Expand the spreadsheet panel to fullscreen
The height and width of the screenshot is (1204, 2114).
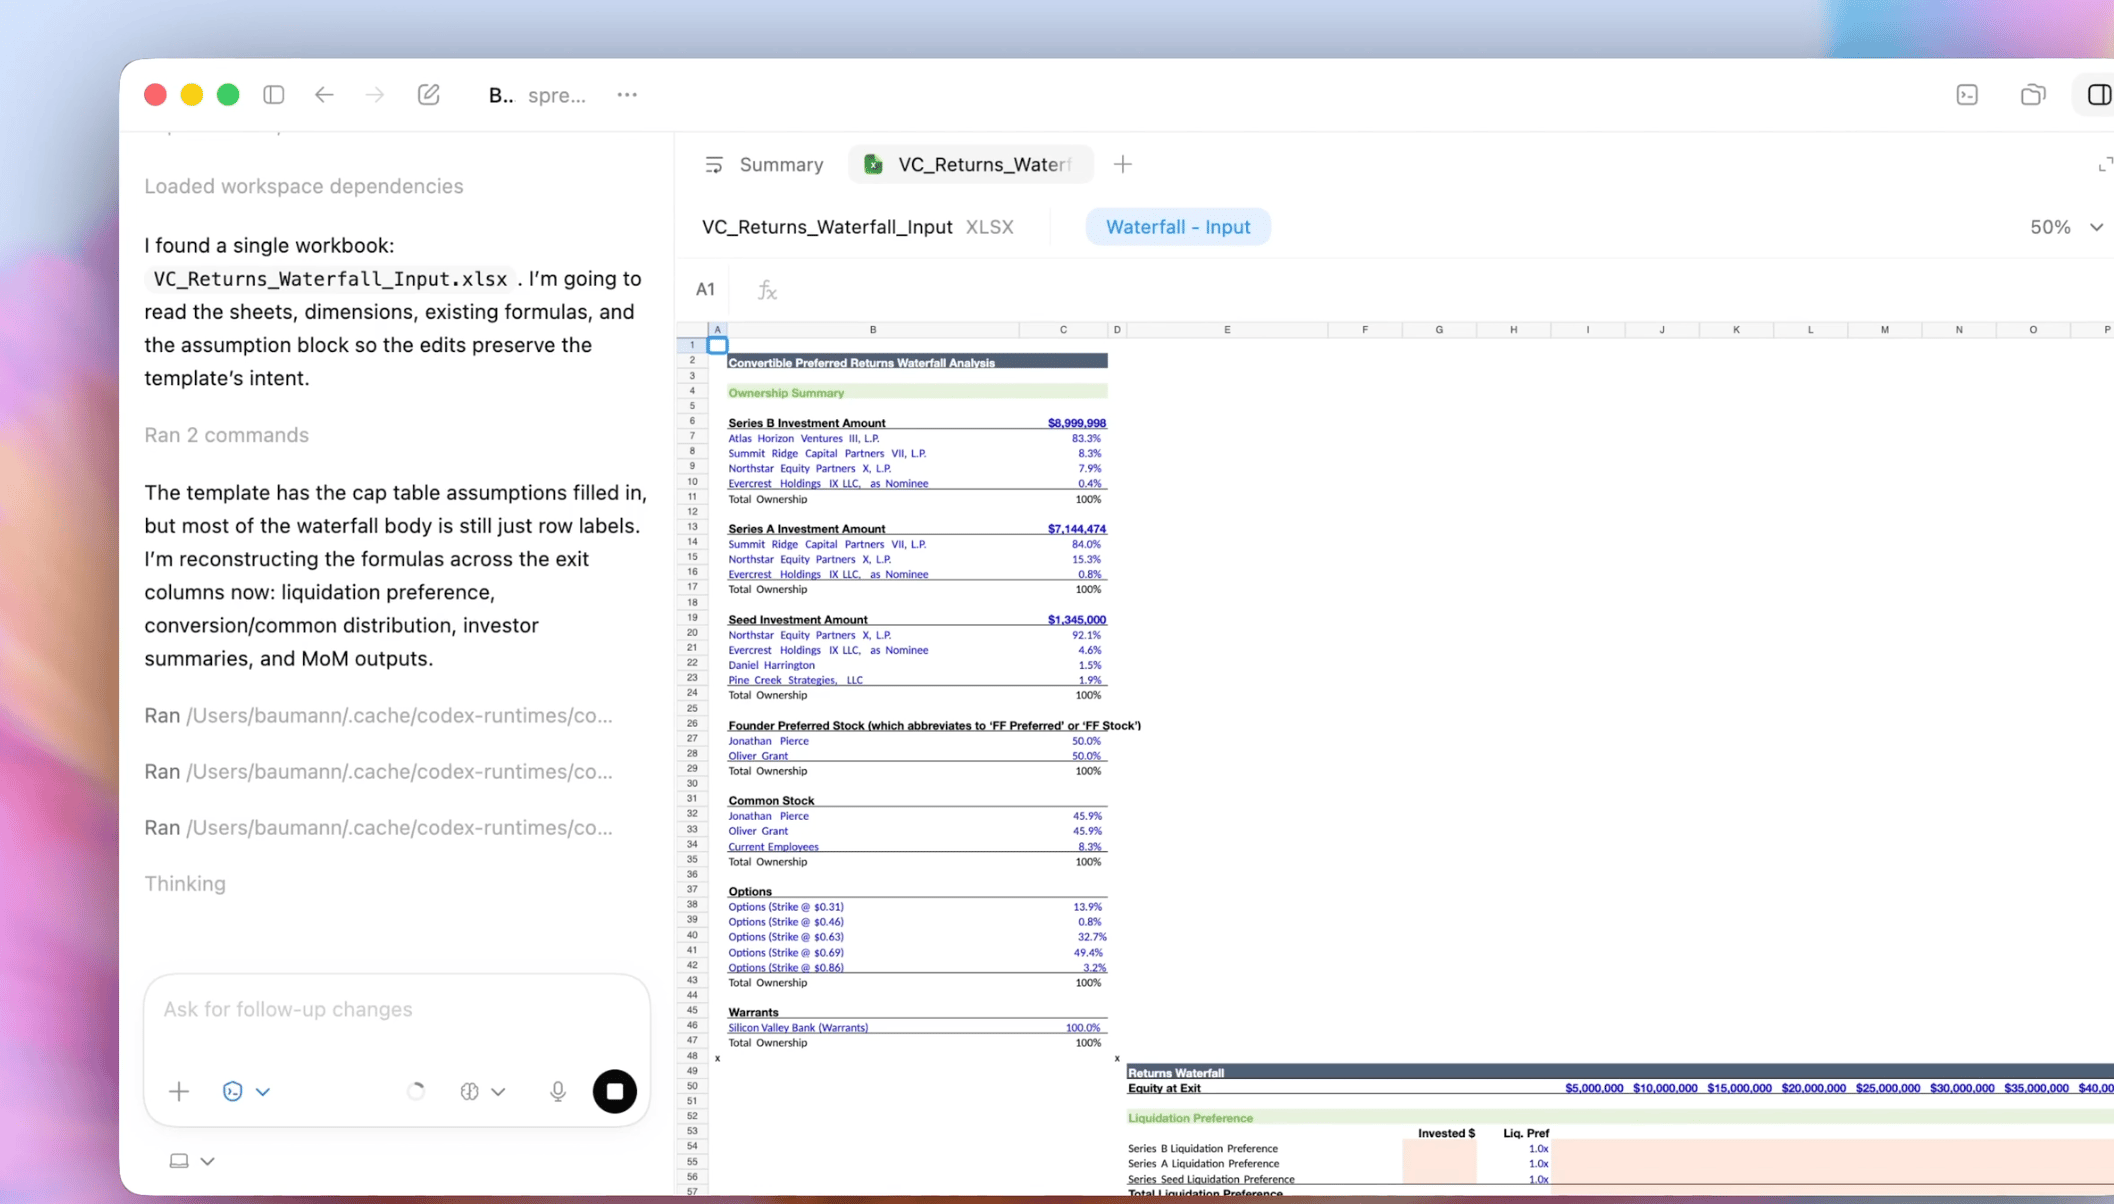tap(2104, 165)
